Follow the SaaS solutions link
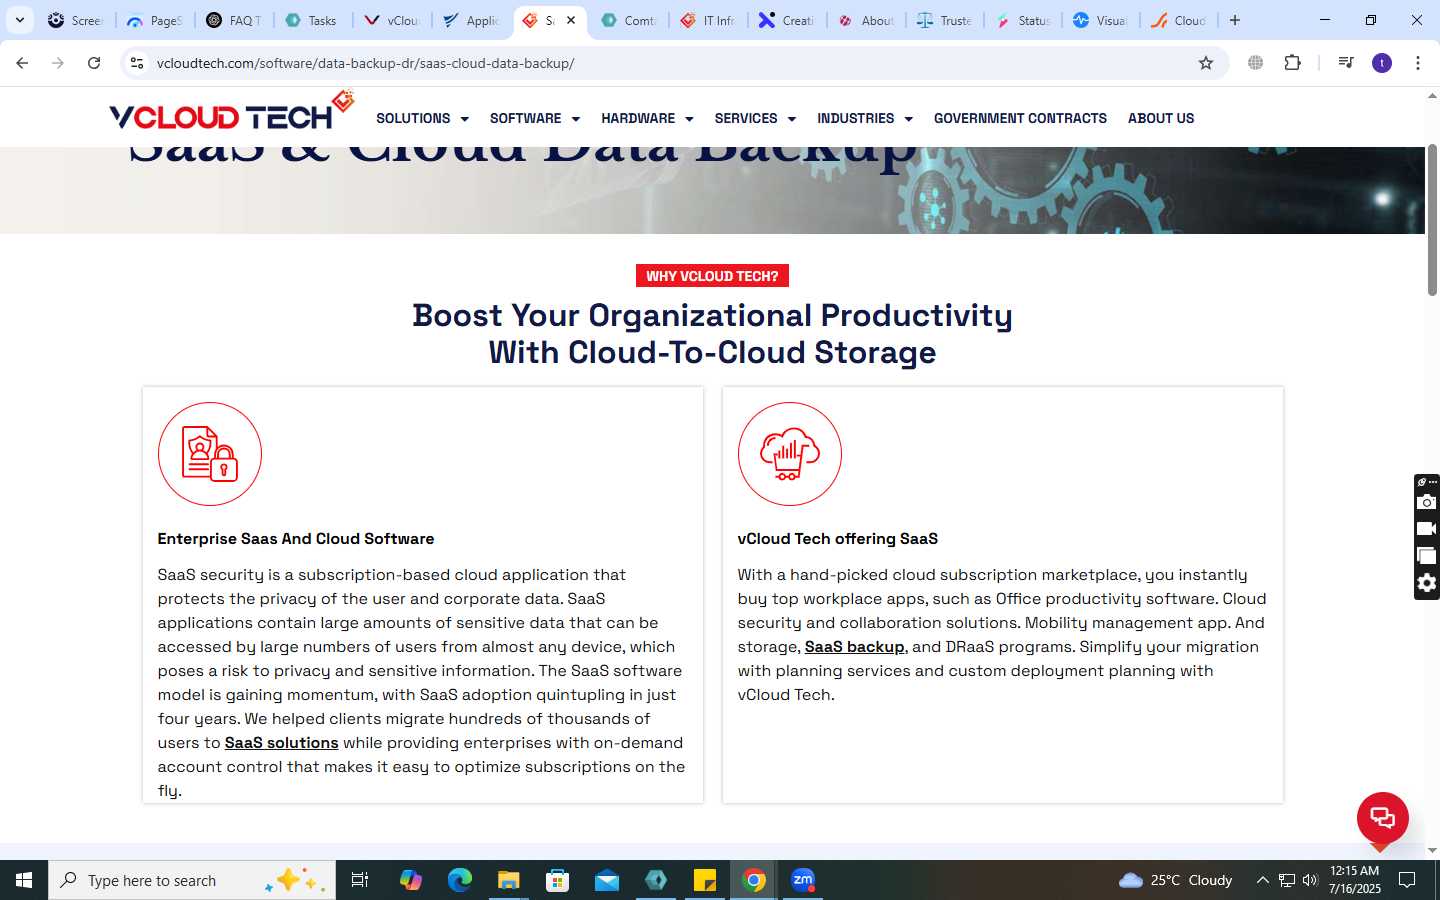 point(281,743)
